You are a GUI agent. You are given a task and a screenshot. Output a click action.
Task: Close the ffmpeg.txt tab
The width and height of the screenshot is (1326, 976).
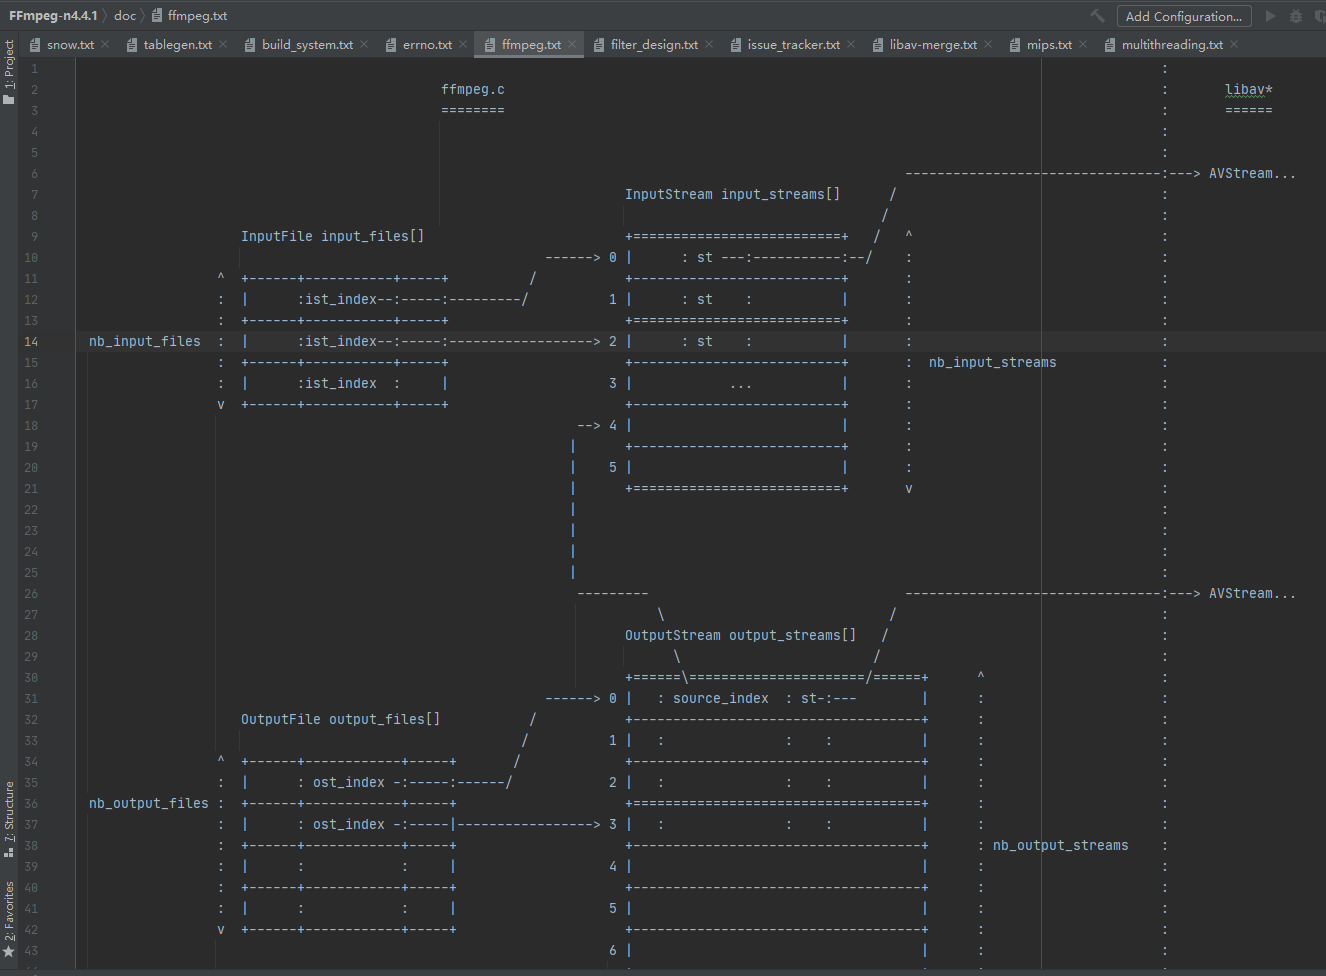click(x=572, y=44)
